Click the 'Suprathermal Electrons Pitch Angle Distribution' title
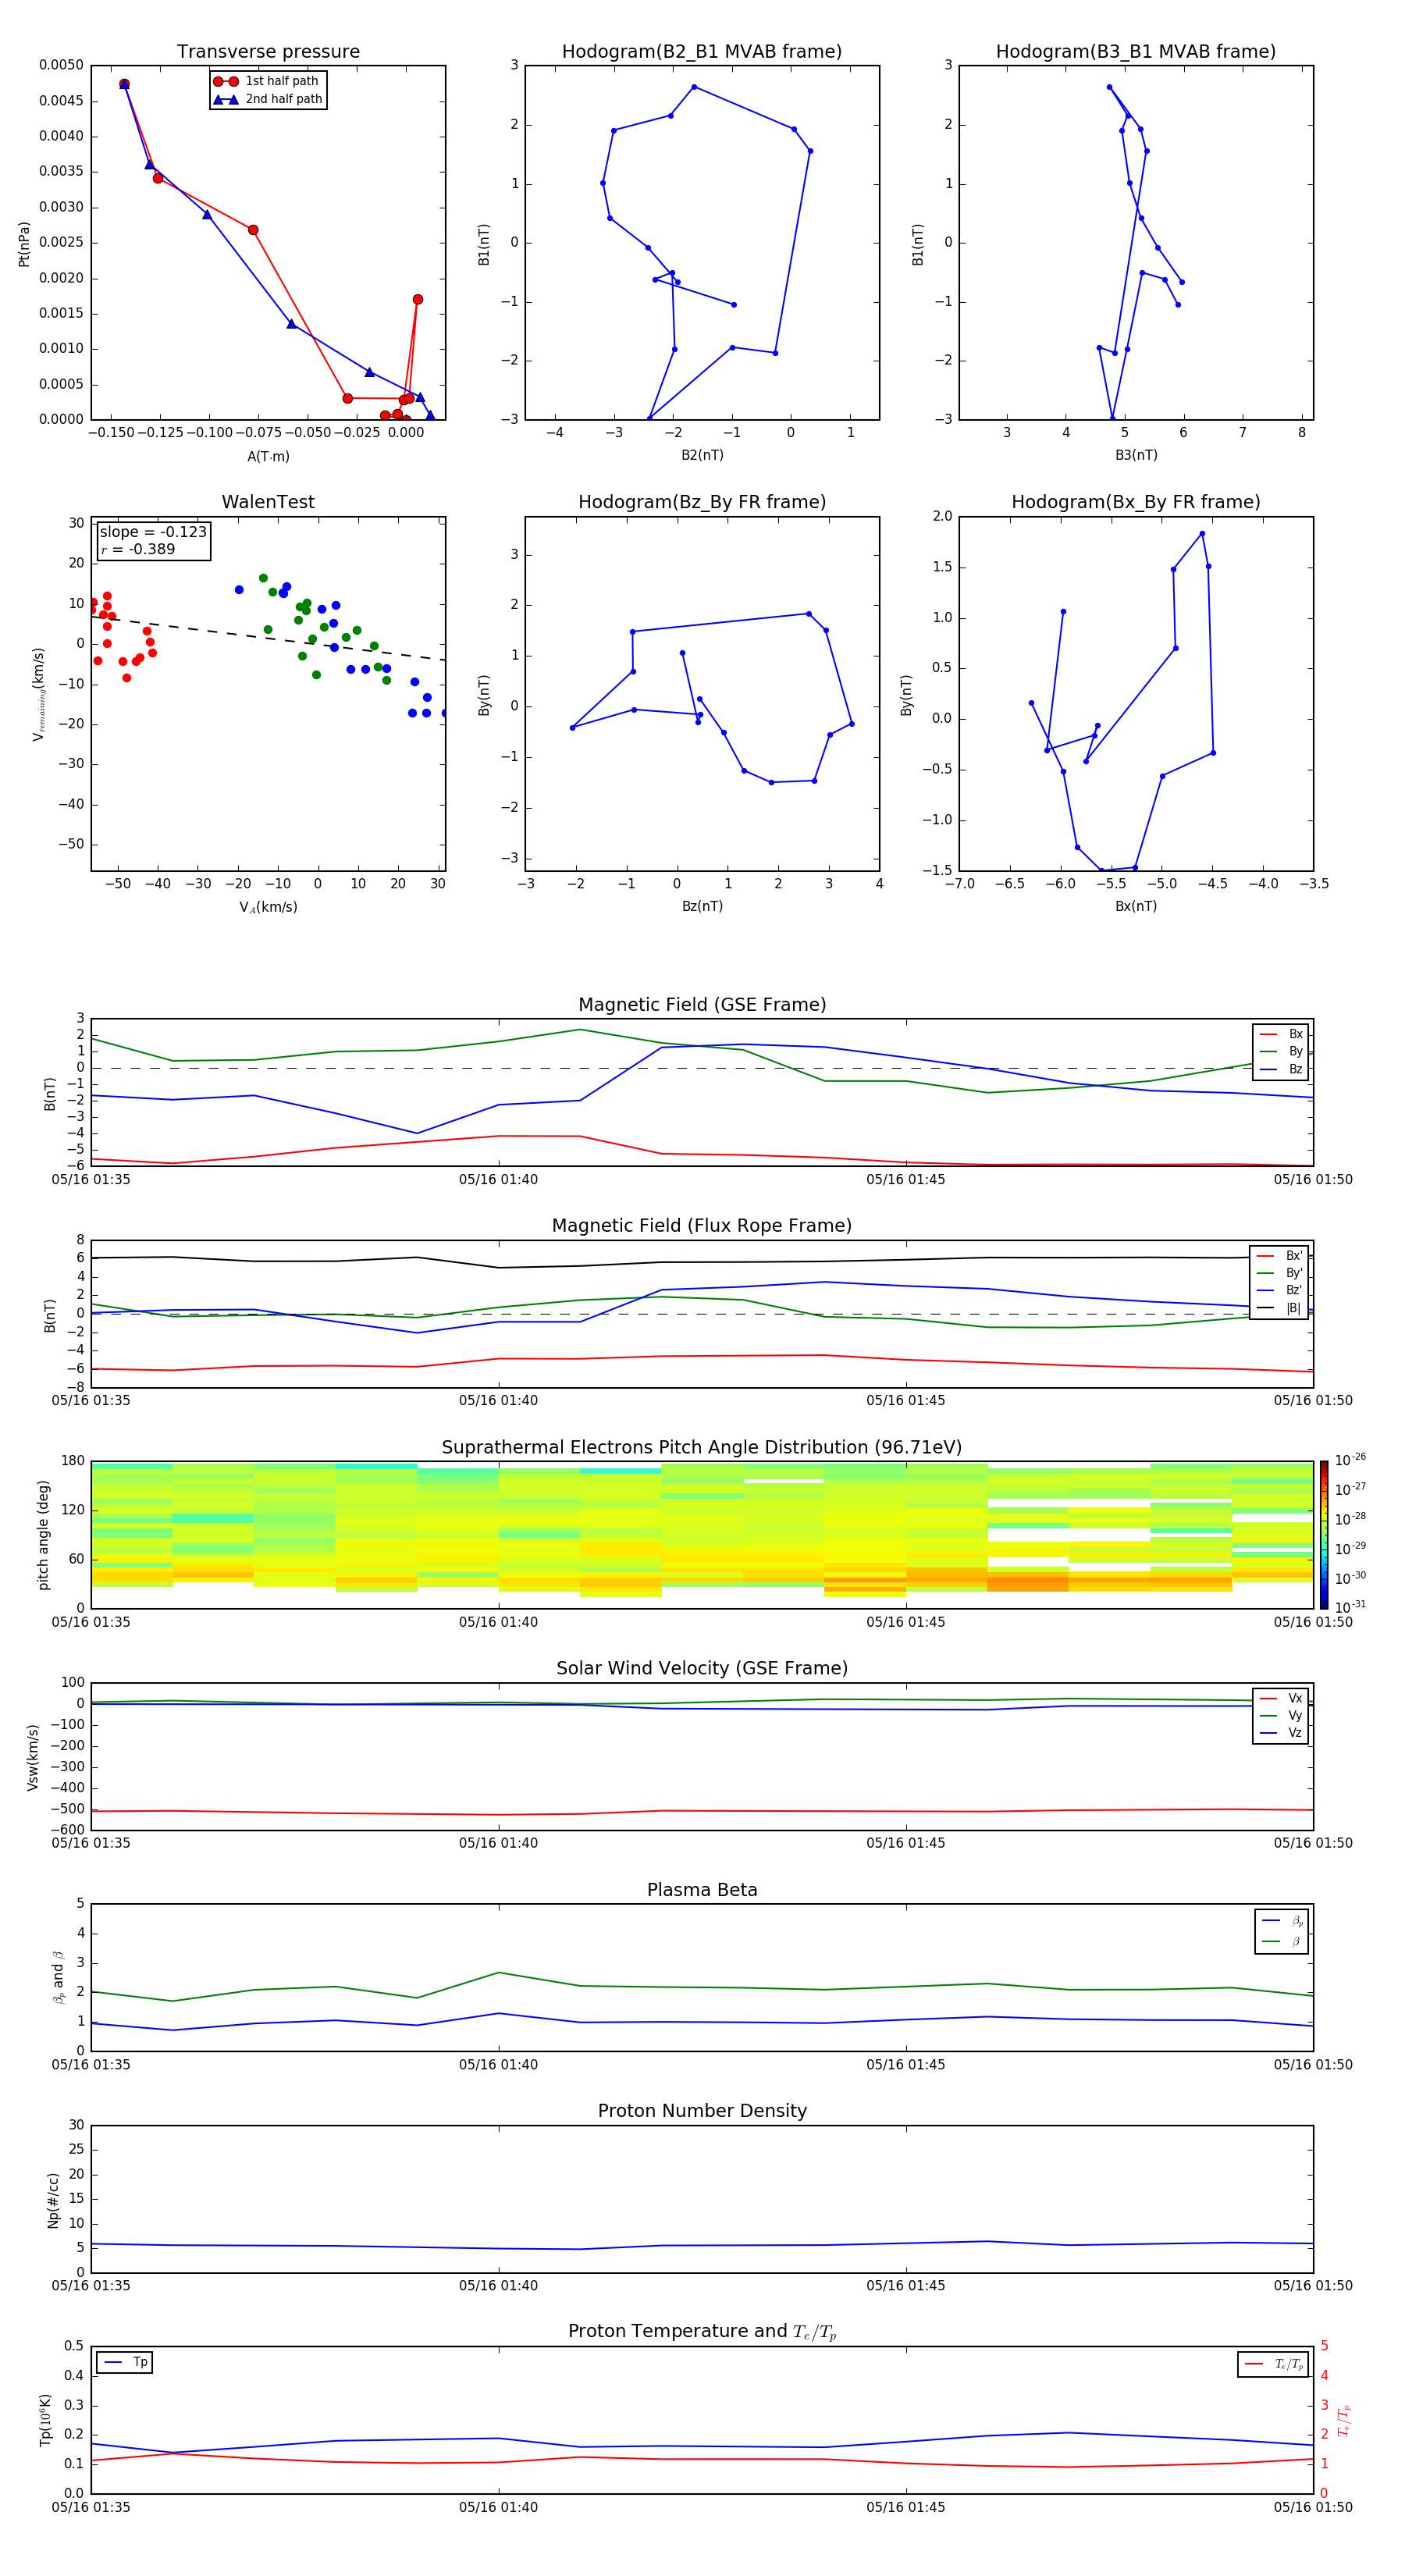1405x2576 pixels. (702, 1448)
